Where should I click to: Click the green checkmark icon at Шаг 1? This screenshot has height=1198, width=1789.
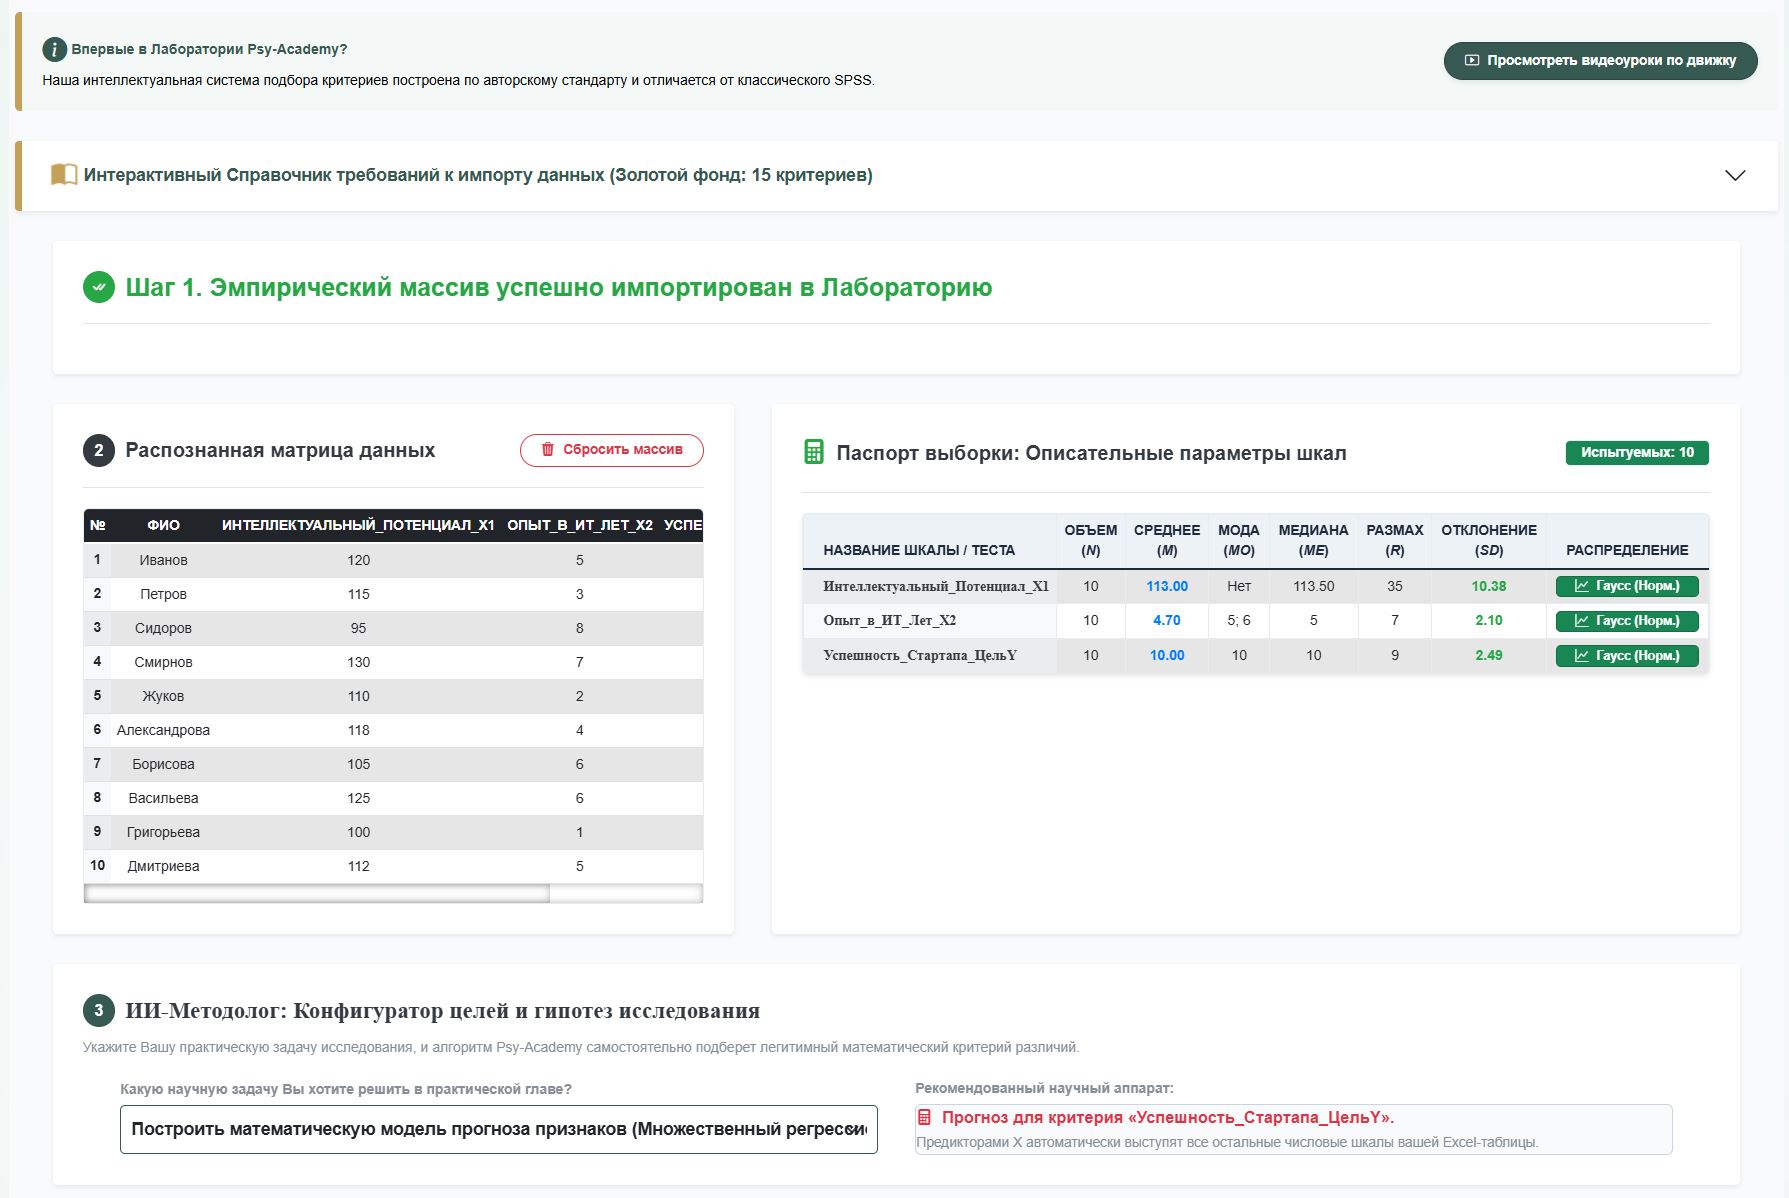click(98, 288)
